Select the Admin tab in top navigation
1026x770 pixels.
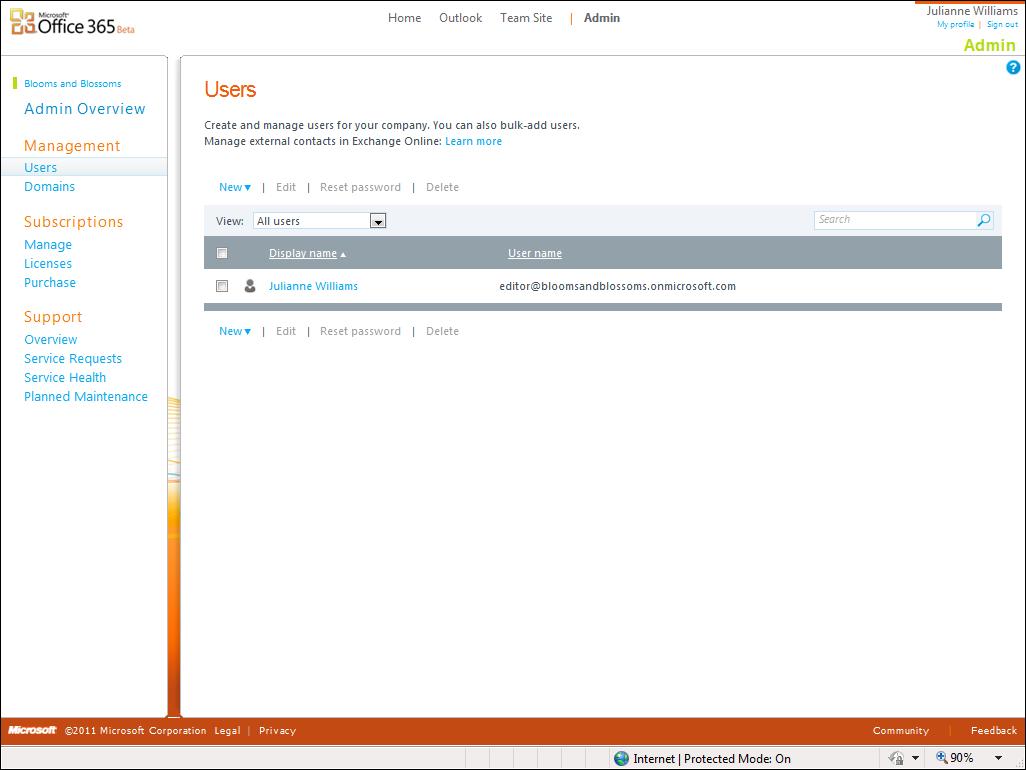tap(602, 18)
